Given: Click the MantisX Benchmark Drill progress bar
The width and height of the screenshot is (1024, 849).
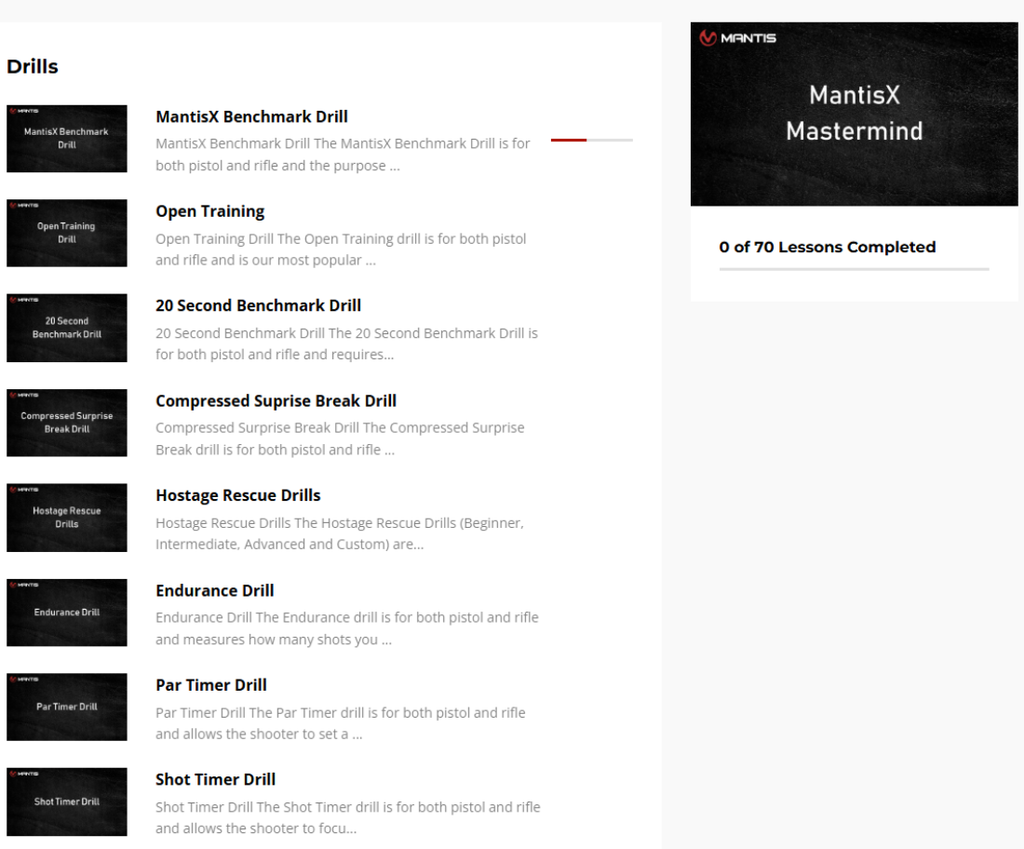Looking at the screenshot, I should tap(590, 140).
